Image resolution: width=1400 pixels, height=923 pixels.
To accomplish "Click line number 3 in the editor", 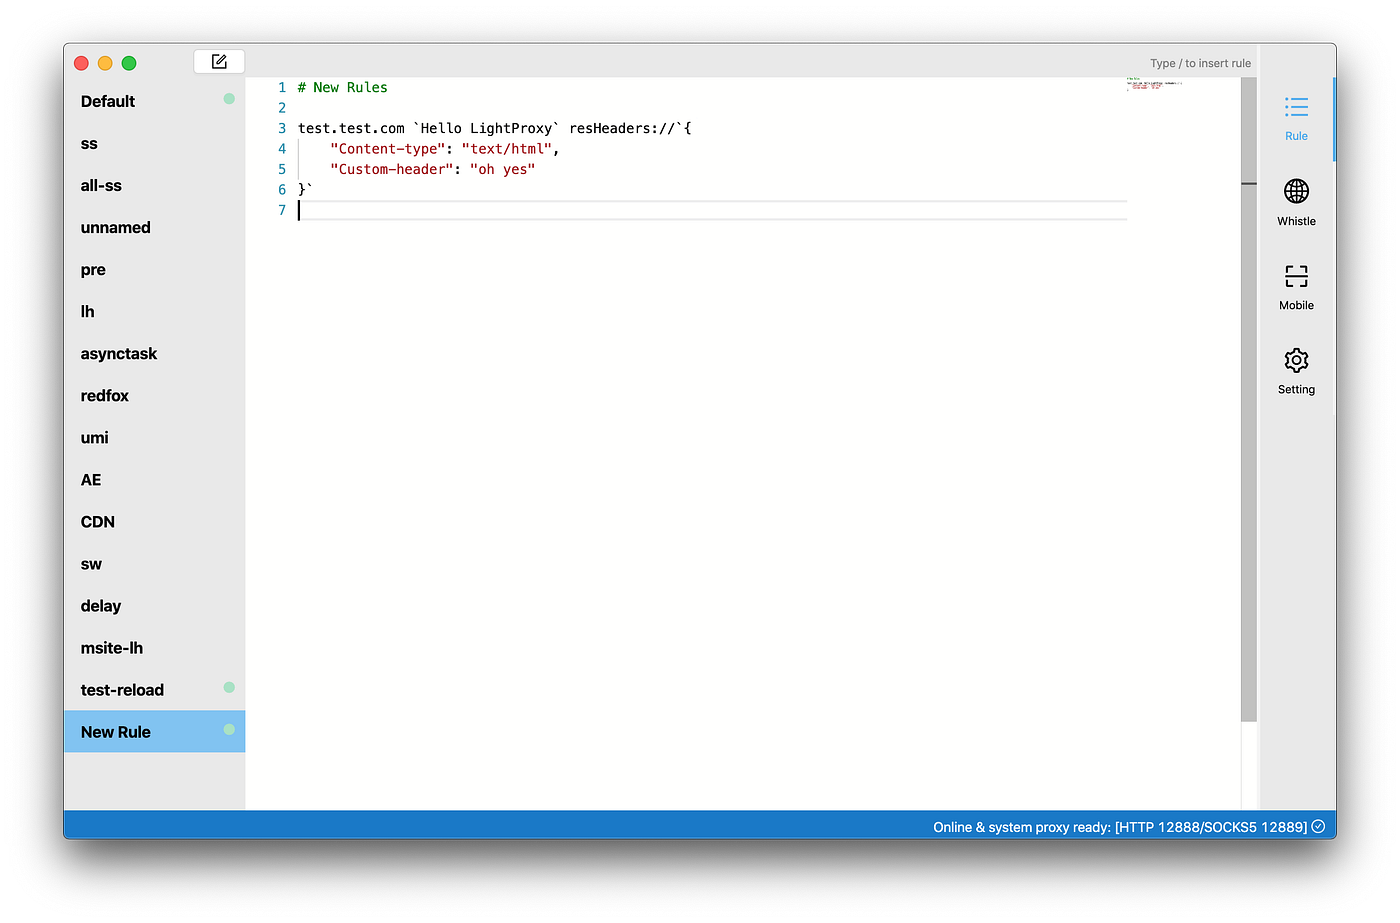I will [x=281, y=128].
